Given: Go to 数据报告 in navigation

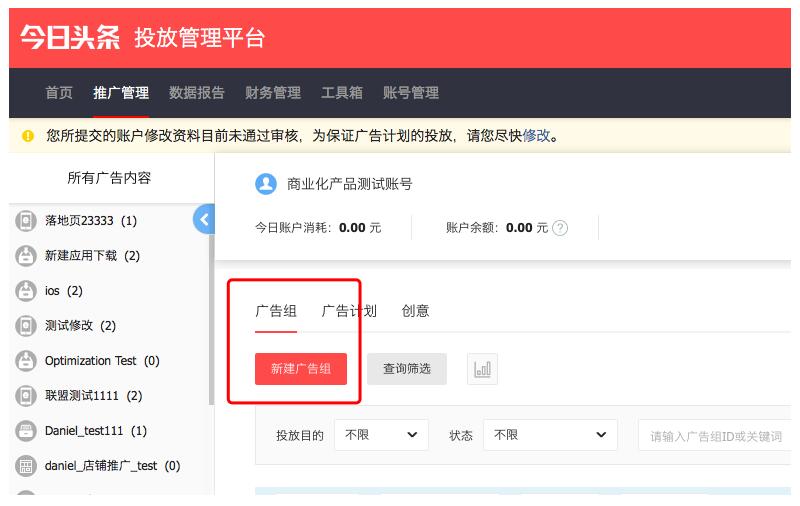Looking at the screenshot, I should (197, 93).
